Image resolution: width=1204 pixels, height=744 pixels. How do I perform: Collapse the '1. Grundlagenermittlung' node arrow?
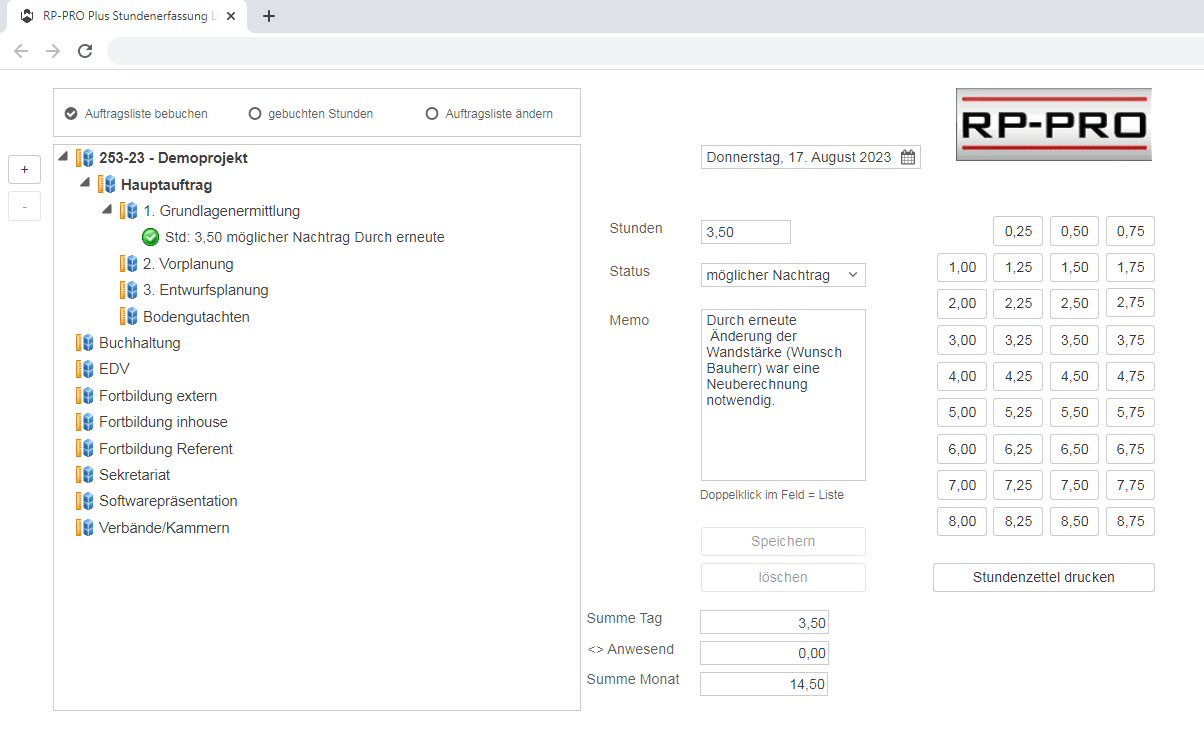[x=108, y=210]
